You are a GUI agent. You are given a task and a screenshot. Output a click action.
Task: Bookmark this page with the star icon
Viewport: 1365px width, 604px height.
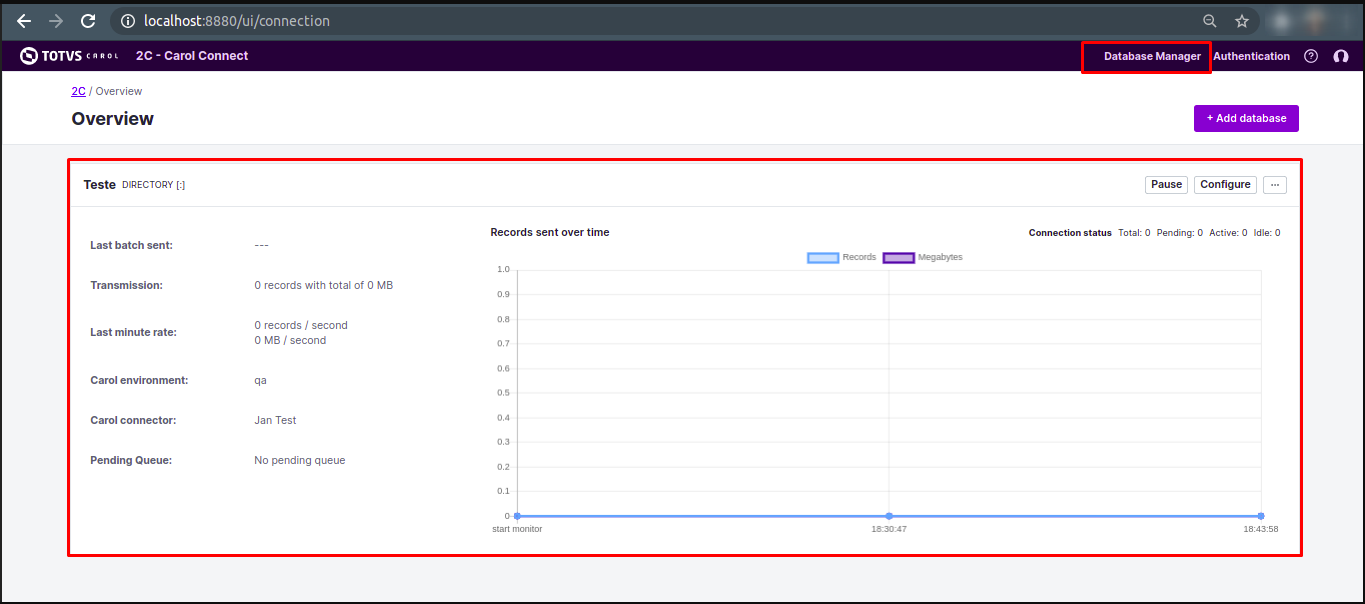pos(1241,21)
